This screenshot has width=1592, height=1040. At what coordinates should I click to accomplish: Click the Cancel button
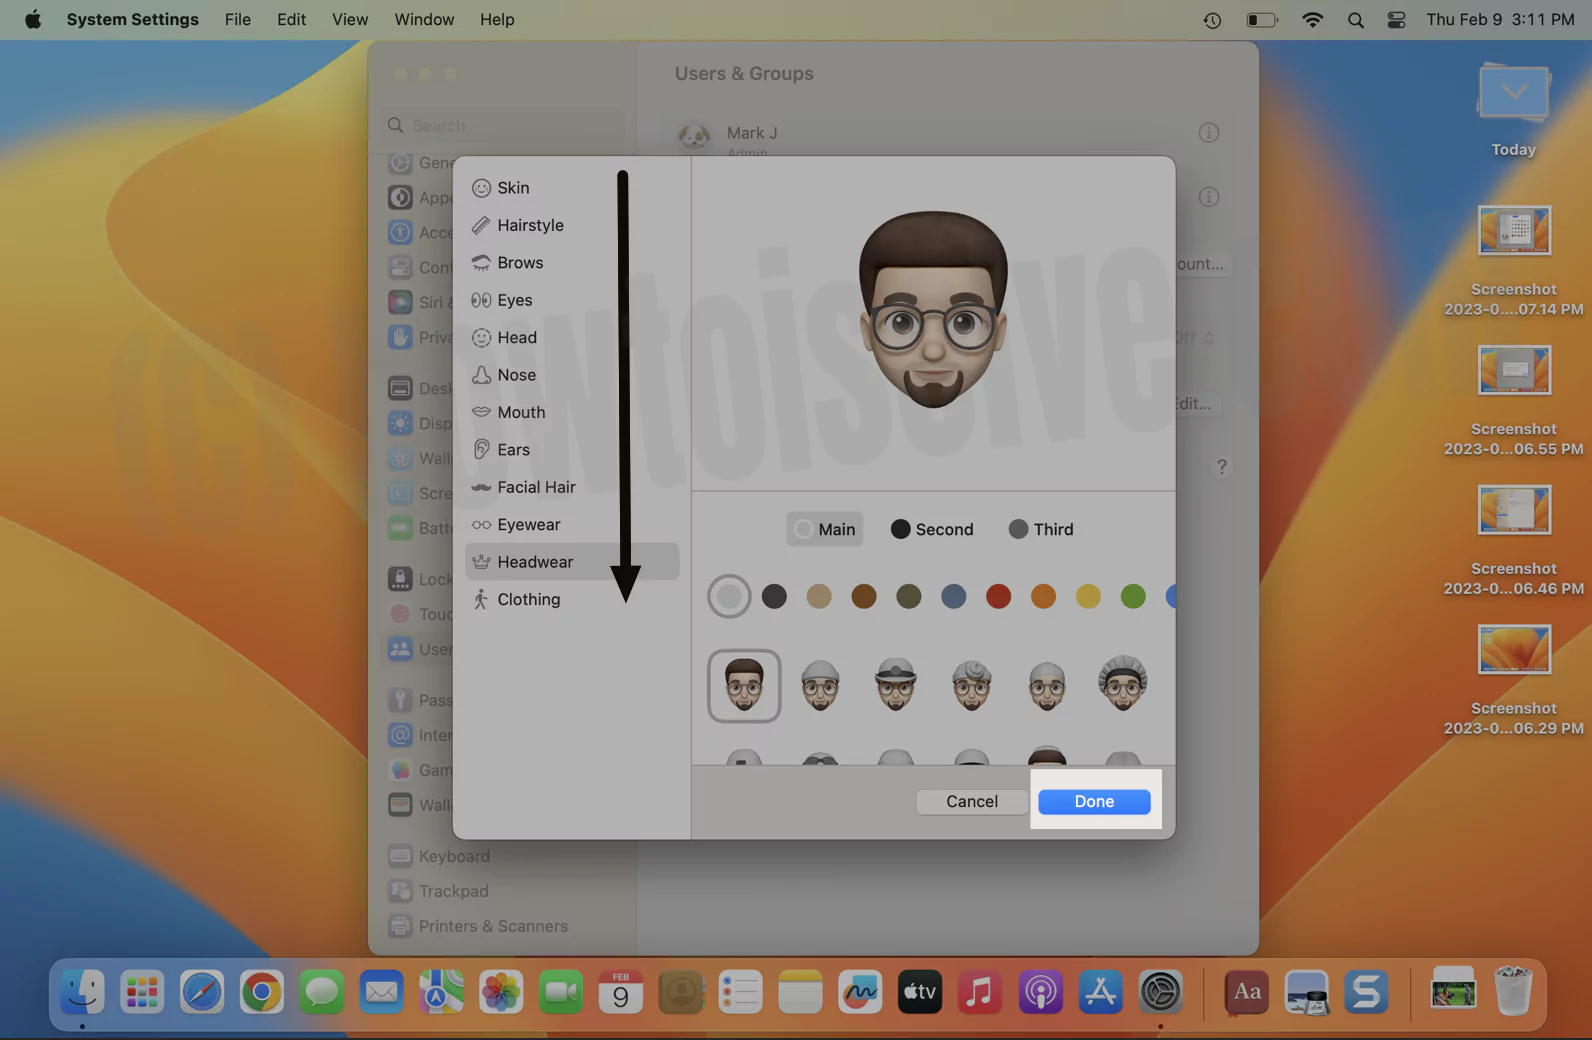click(x=972, y=801)
